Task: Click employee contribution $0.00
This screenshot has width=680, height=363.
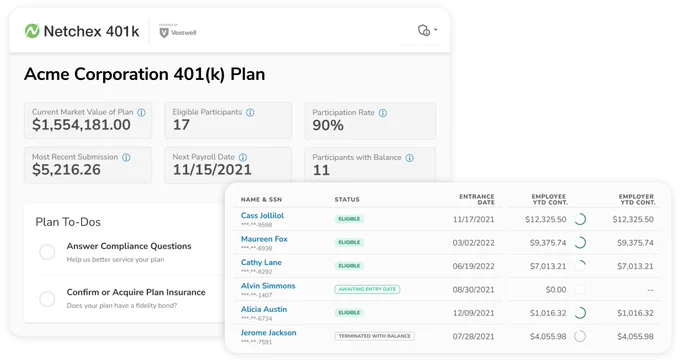Action: pyautogui.click(x=556, y=290)
